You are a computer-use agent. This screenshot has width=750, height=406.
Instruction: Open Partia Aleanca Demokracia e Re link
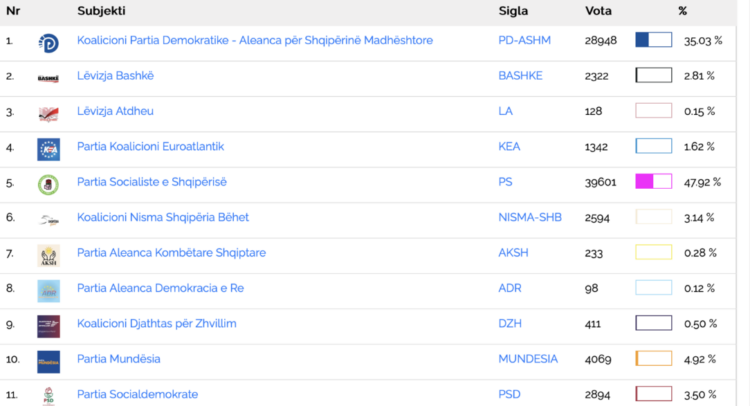(160, 288)
